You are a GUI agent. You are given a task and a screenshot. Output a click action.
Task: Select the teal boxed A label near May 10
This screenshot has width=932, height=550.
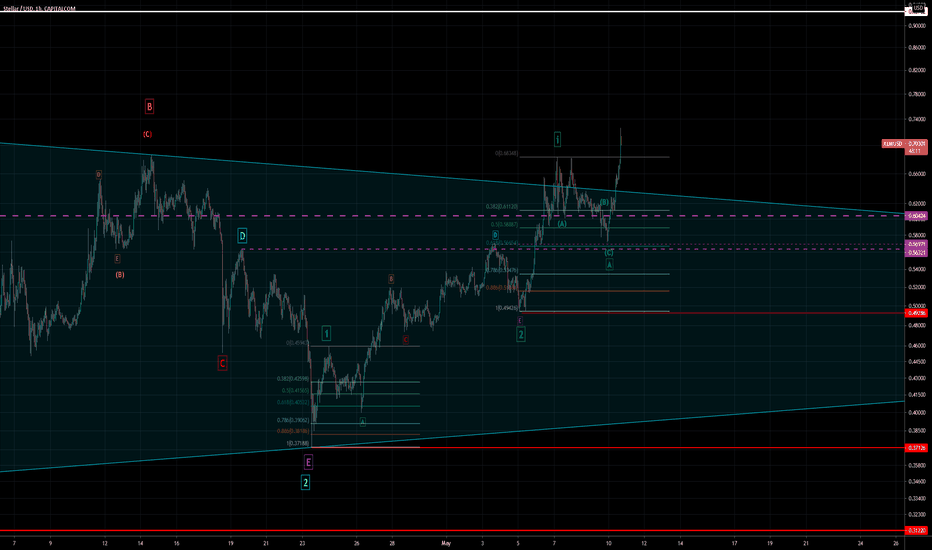609,265
